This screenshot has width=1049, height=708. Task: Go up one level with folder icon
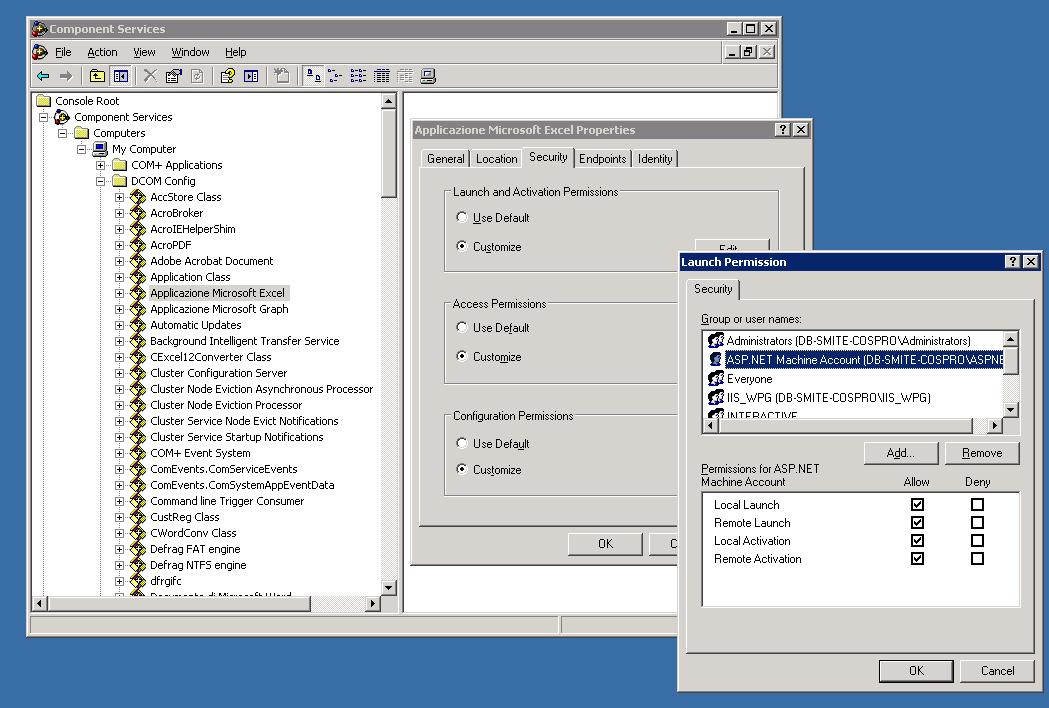click(98, 76)
